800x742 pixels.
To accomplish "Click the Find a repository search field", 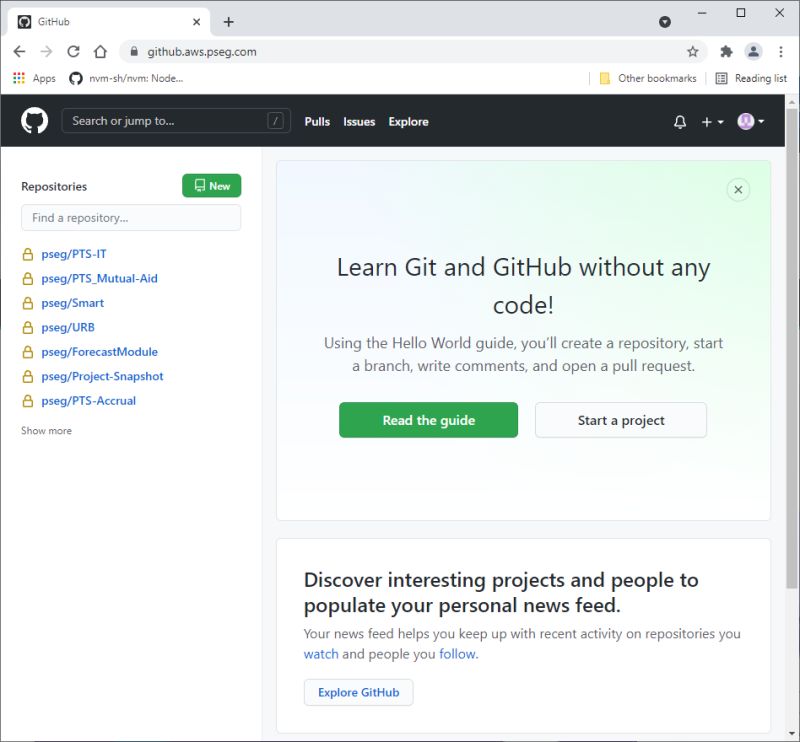I will [130, 217].
